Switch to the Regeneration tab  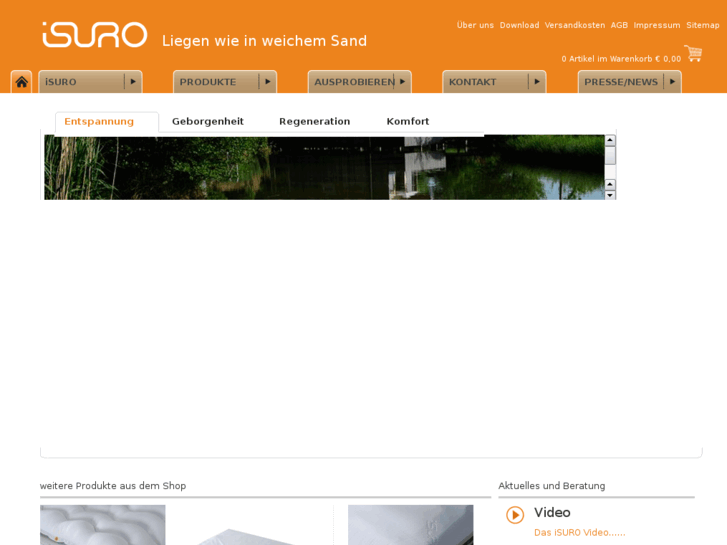coord(314,122)
